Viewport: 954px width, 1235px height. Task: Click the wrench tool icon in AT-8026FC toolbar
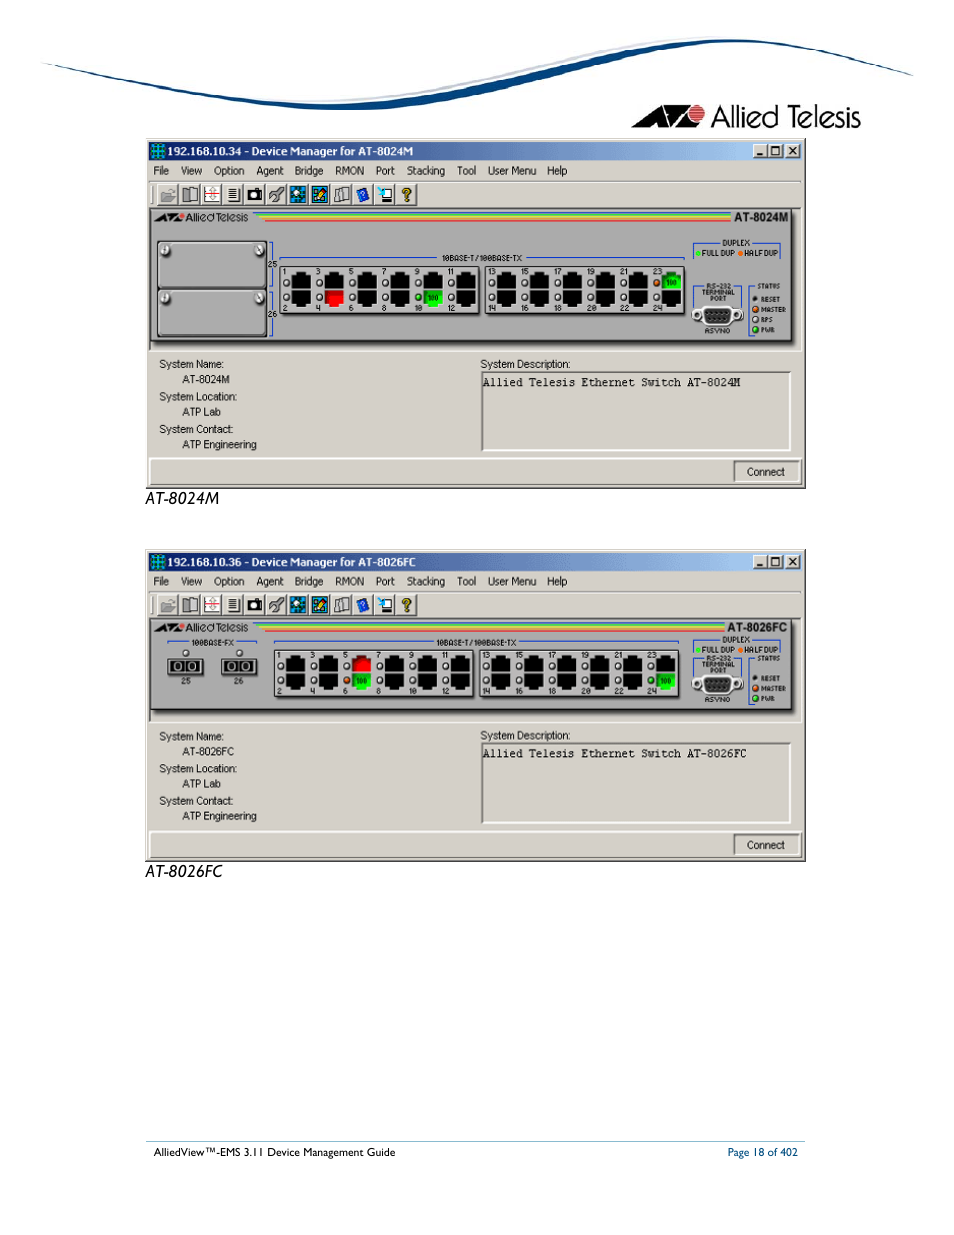[x=276, y=605]
